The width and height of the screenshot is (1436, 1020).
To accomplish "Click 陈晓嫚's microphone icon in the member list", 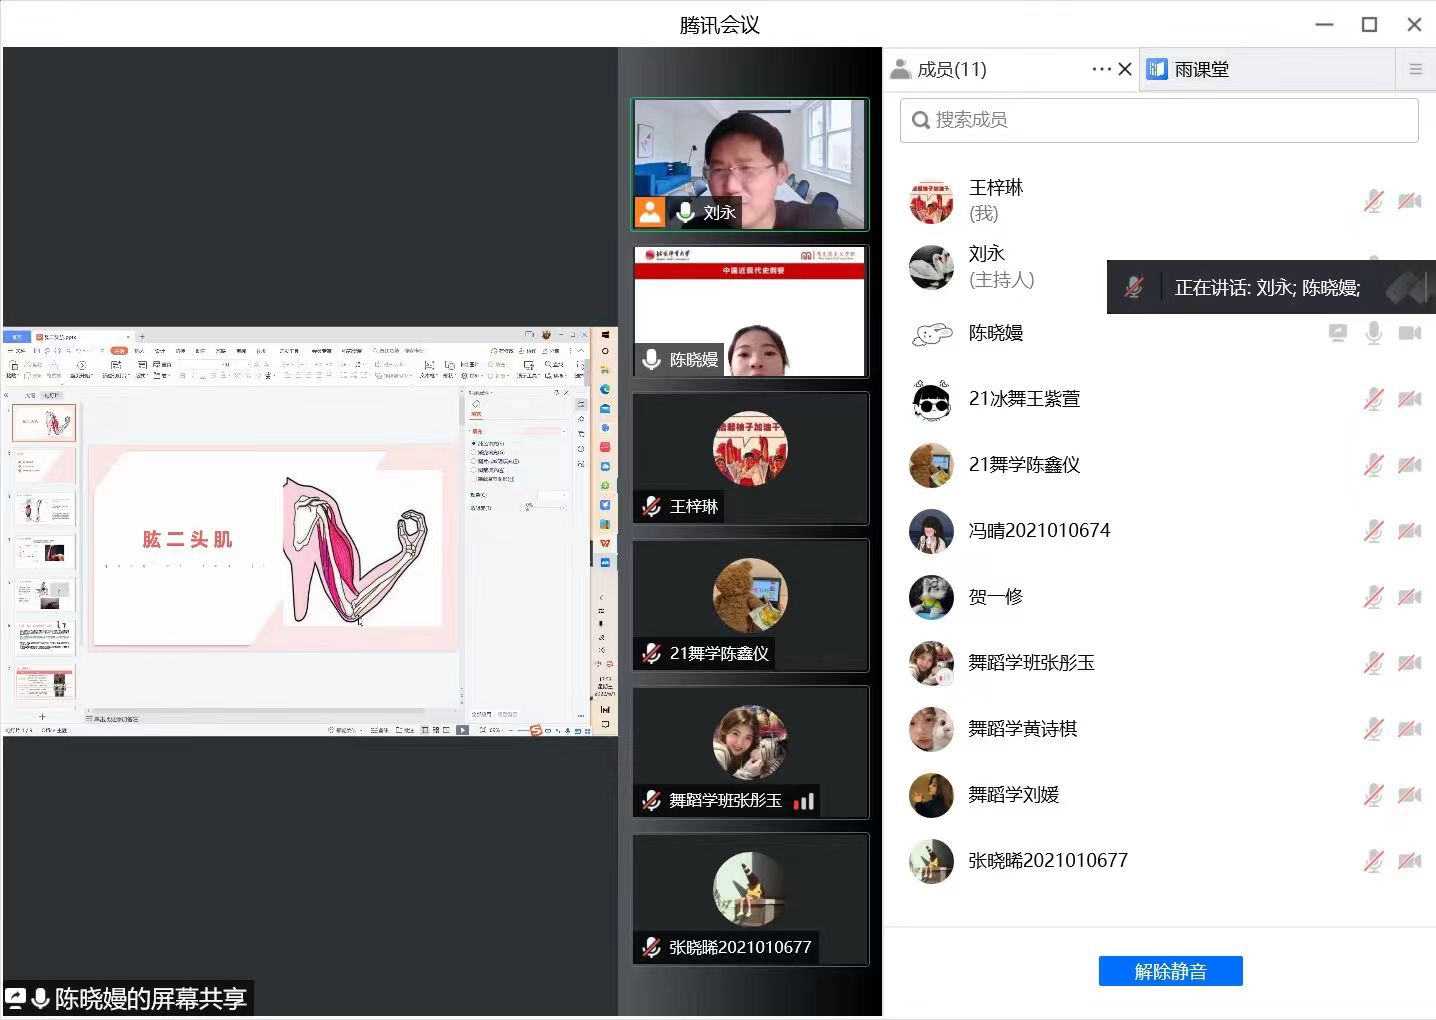I will (1373, 333).
